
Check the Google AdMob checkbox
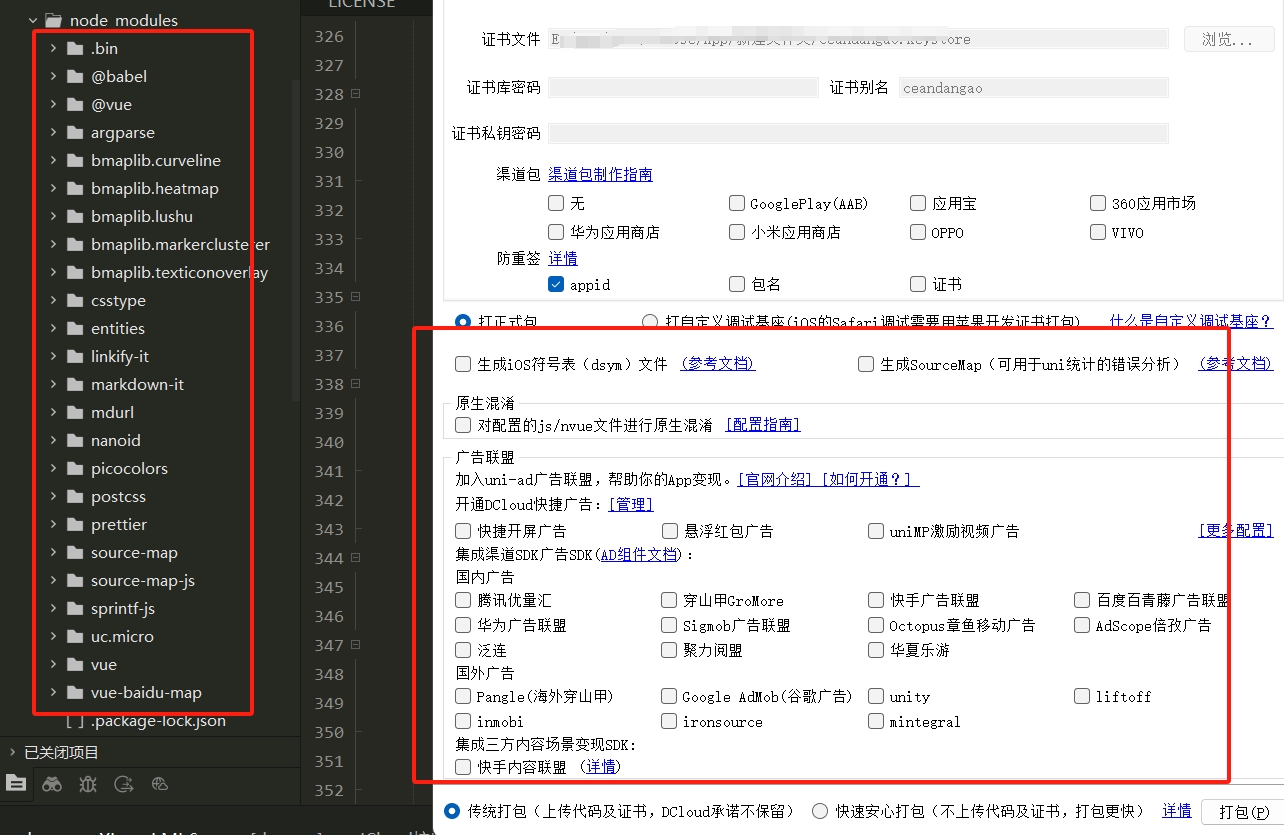coord(669,696)
